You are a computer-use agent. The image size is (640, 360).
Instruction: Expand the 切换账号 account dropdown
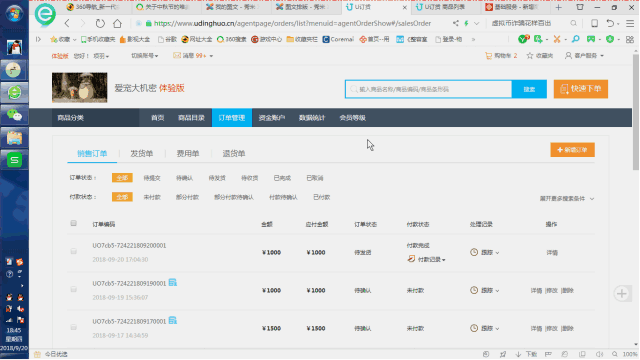[x=144, y=56]
